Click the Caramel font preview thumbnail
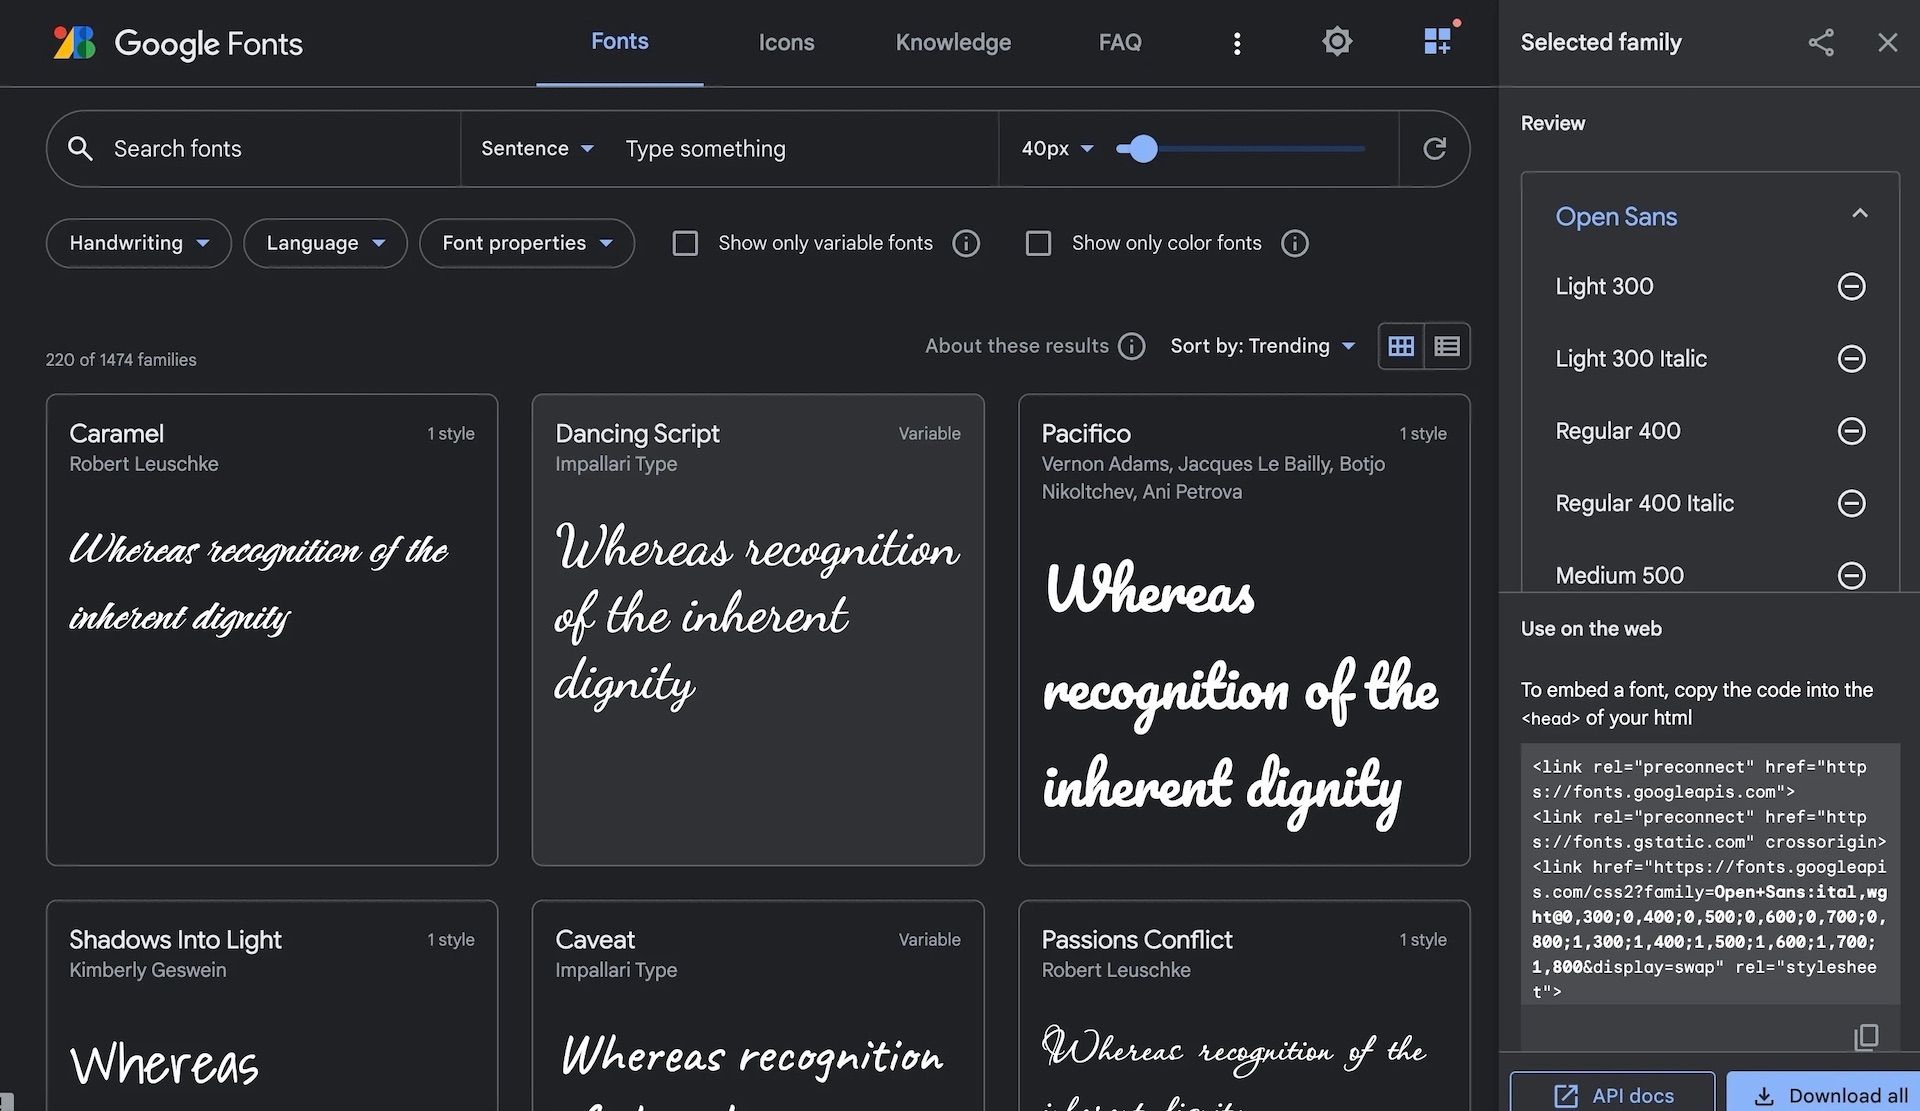The height and width of the screenshot is (1111, 1920). [x=272, y=630]
